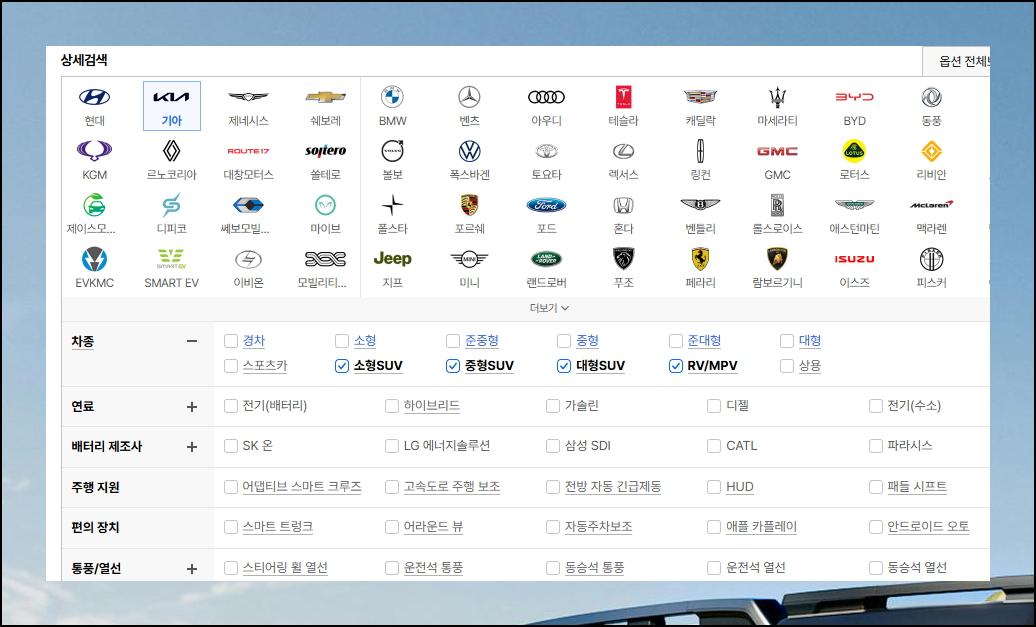Viewport: 1036px width, 627px height.
Task: Choose the GMC brand logo
Action: click(778, 151)
